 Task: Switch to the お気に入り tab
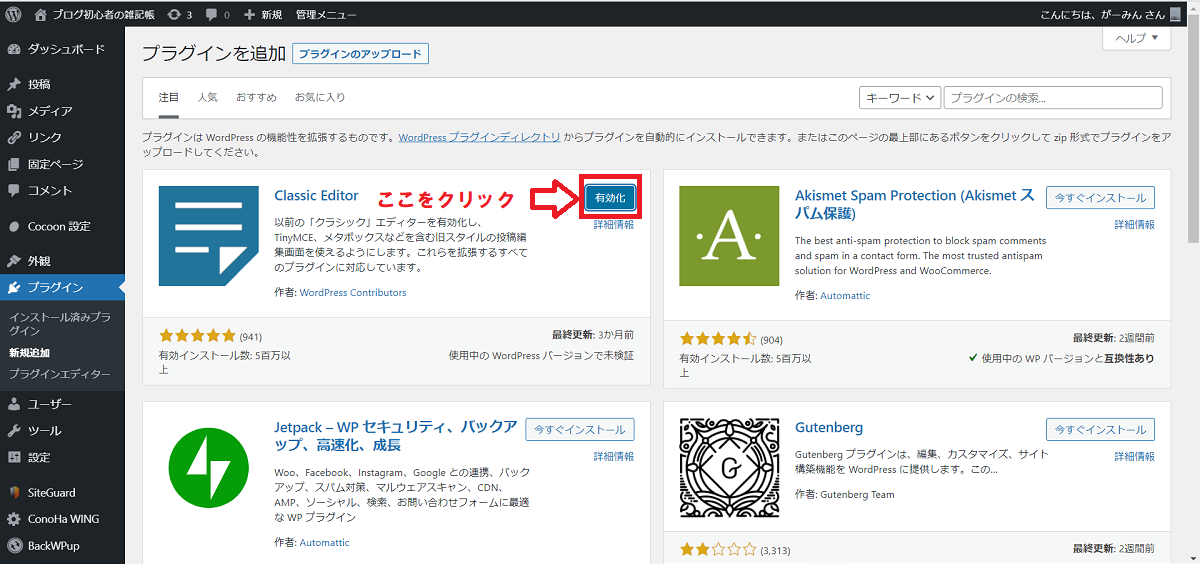(x=320, y=97)
